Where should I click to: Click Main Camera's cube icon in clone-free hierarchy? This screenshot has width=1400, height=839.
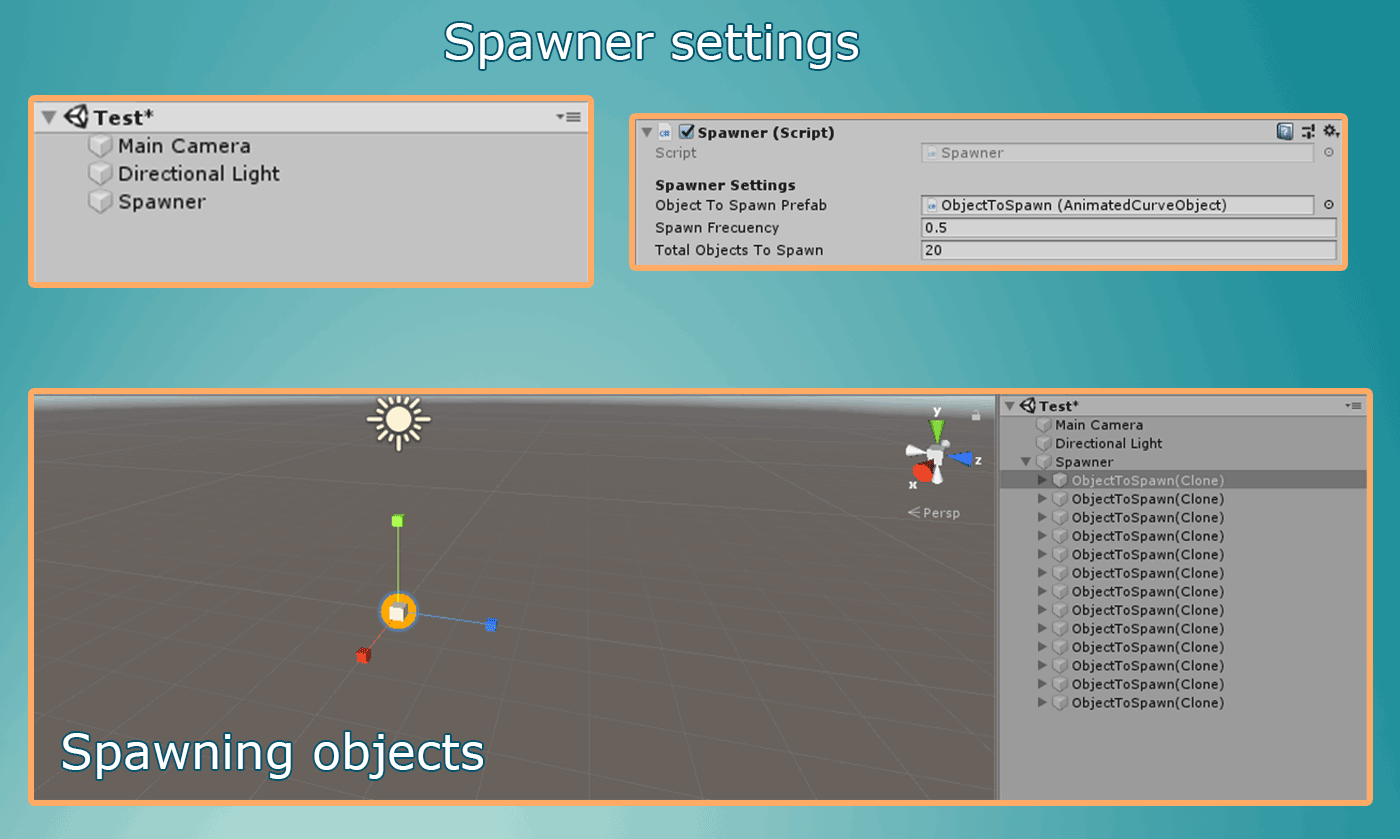(x=100, y=146)
